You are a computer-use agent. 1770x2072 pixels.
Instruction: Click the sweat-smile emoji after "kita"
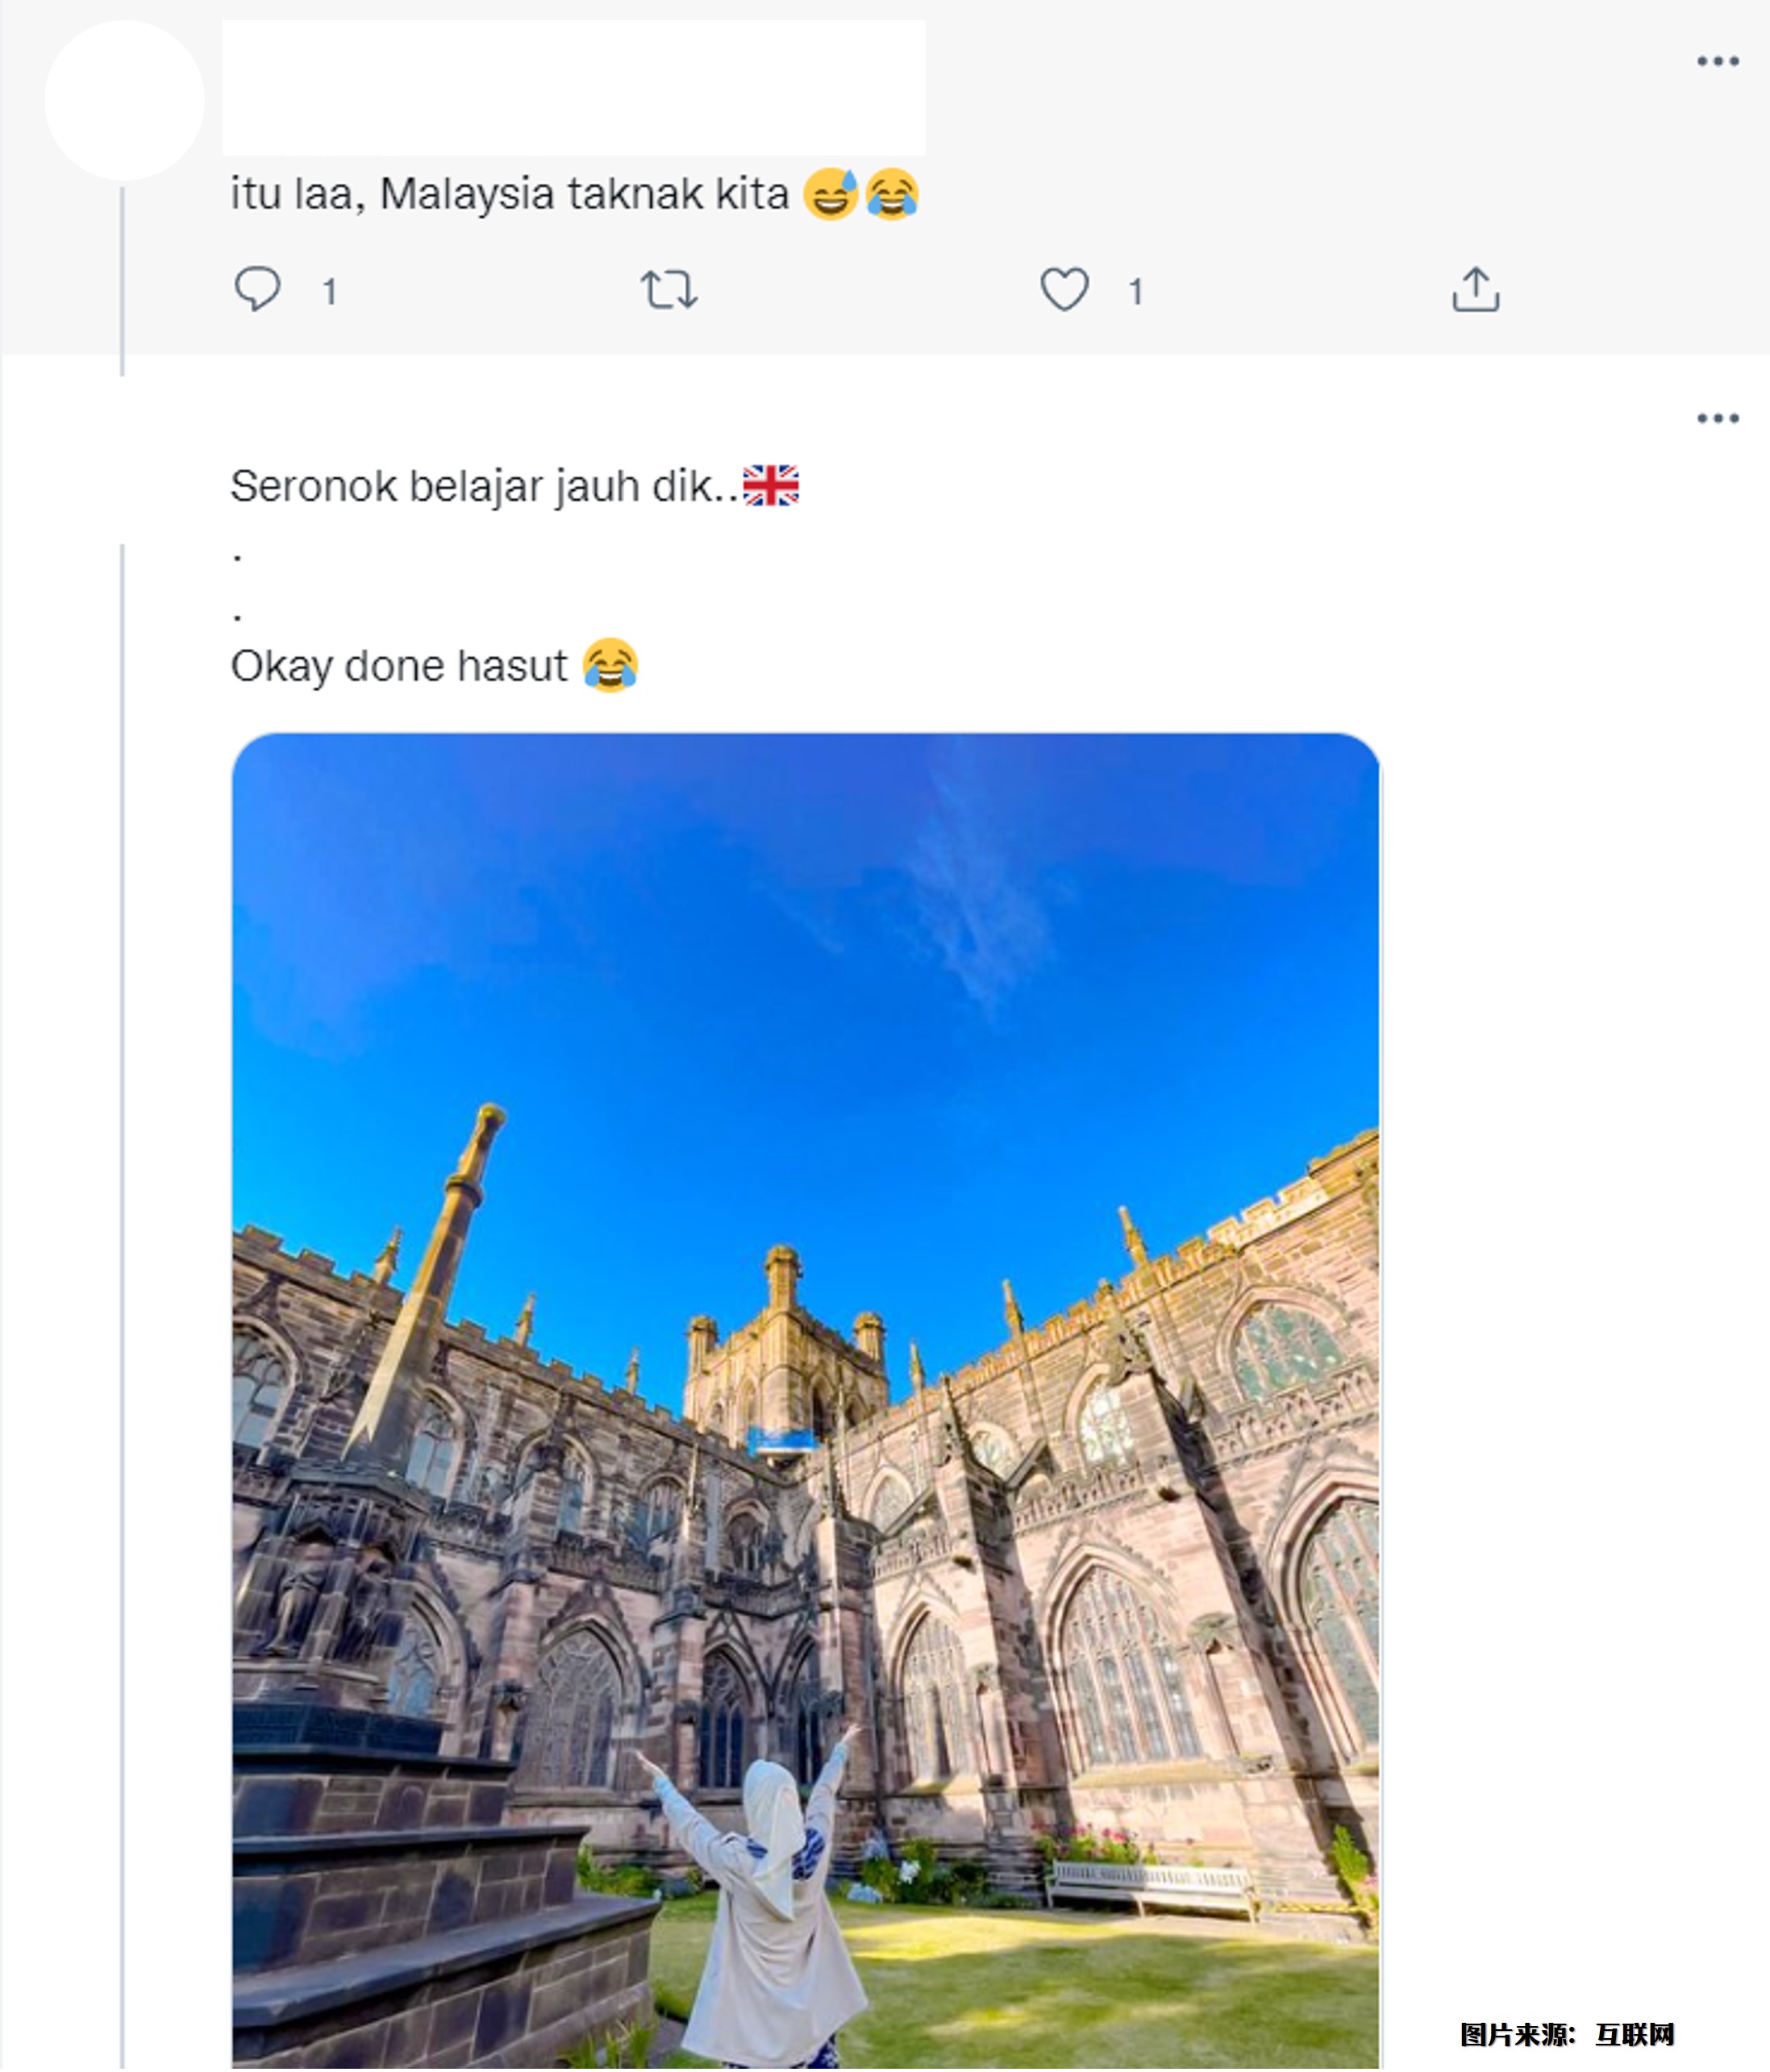pyautogui.click(x=831, y=193)
